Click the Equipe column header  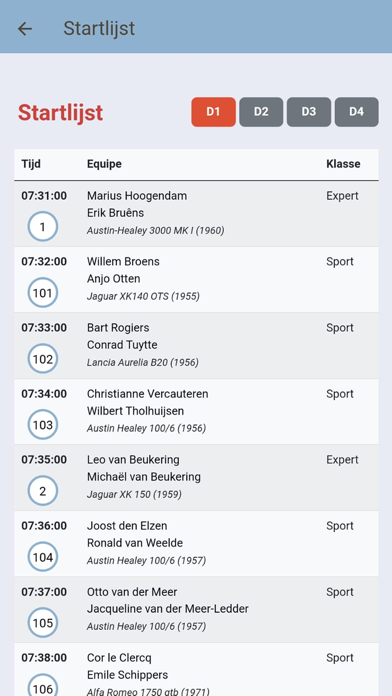click(x=104, y=164)
